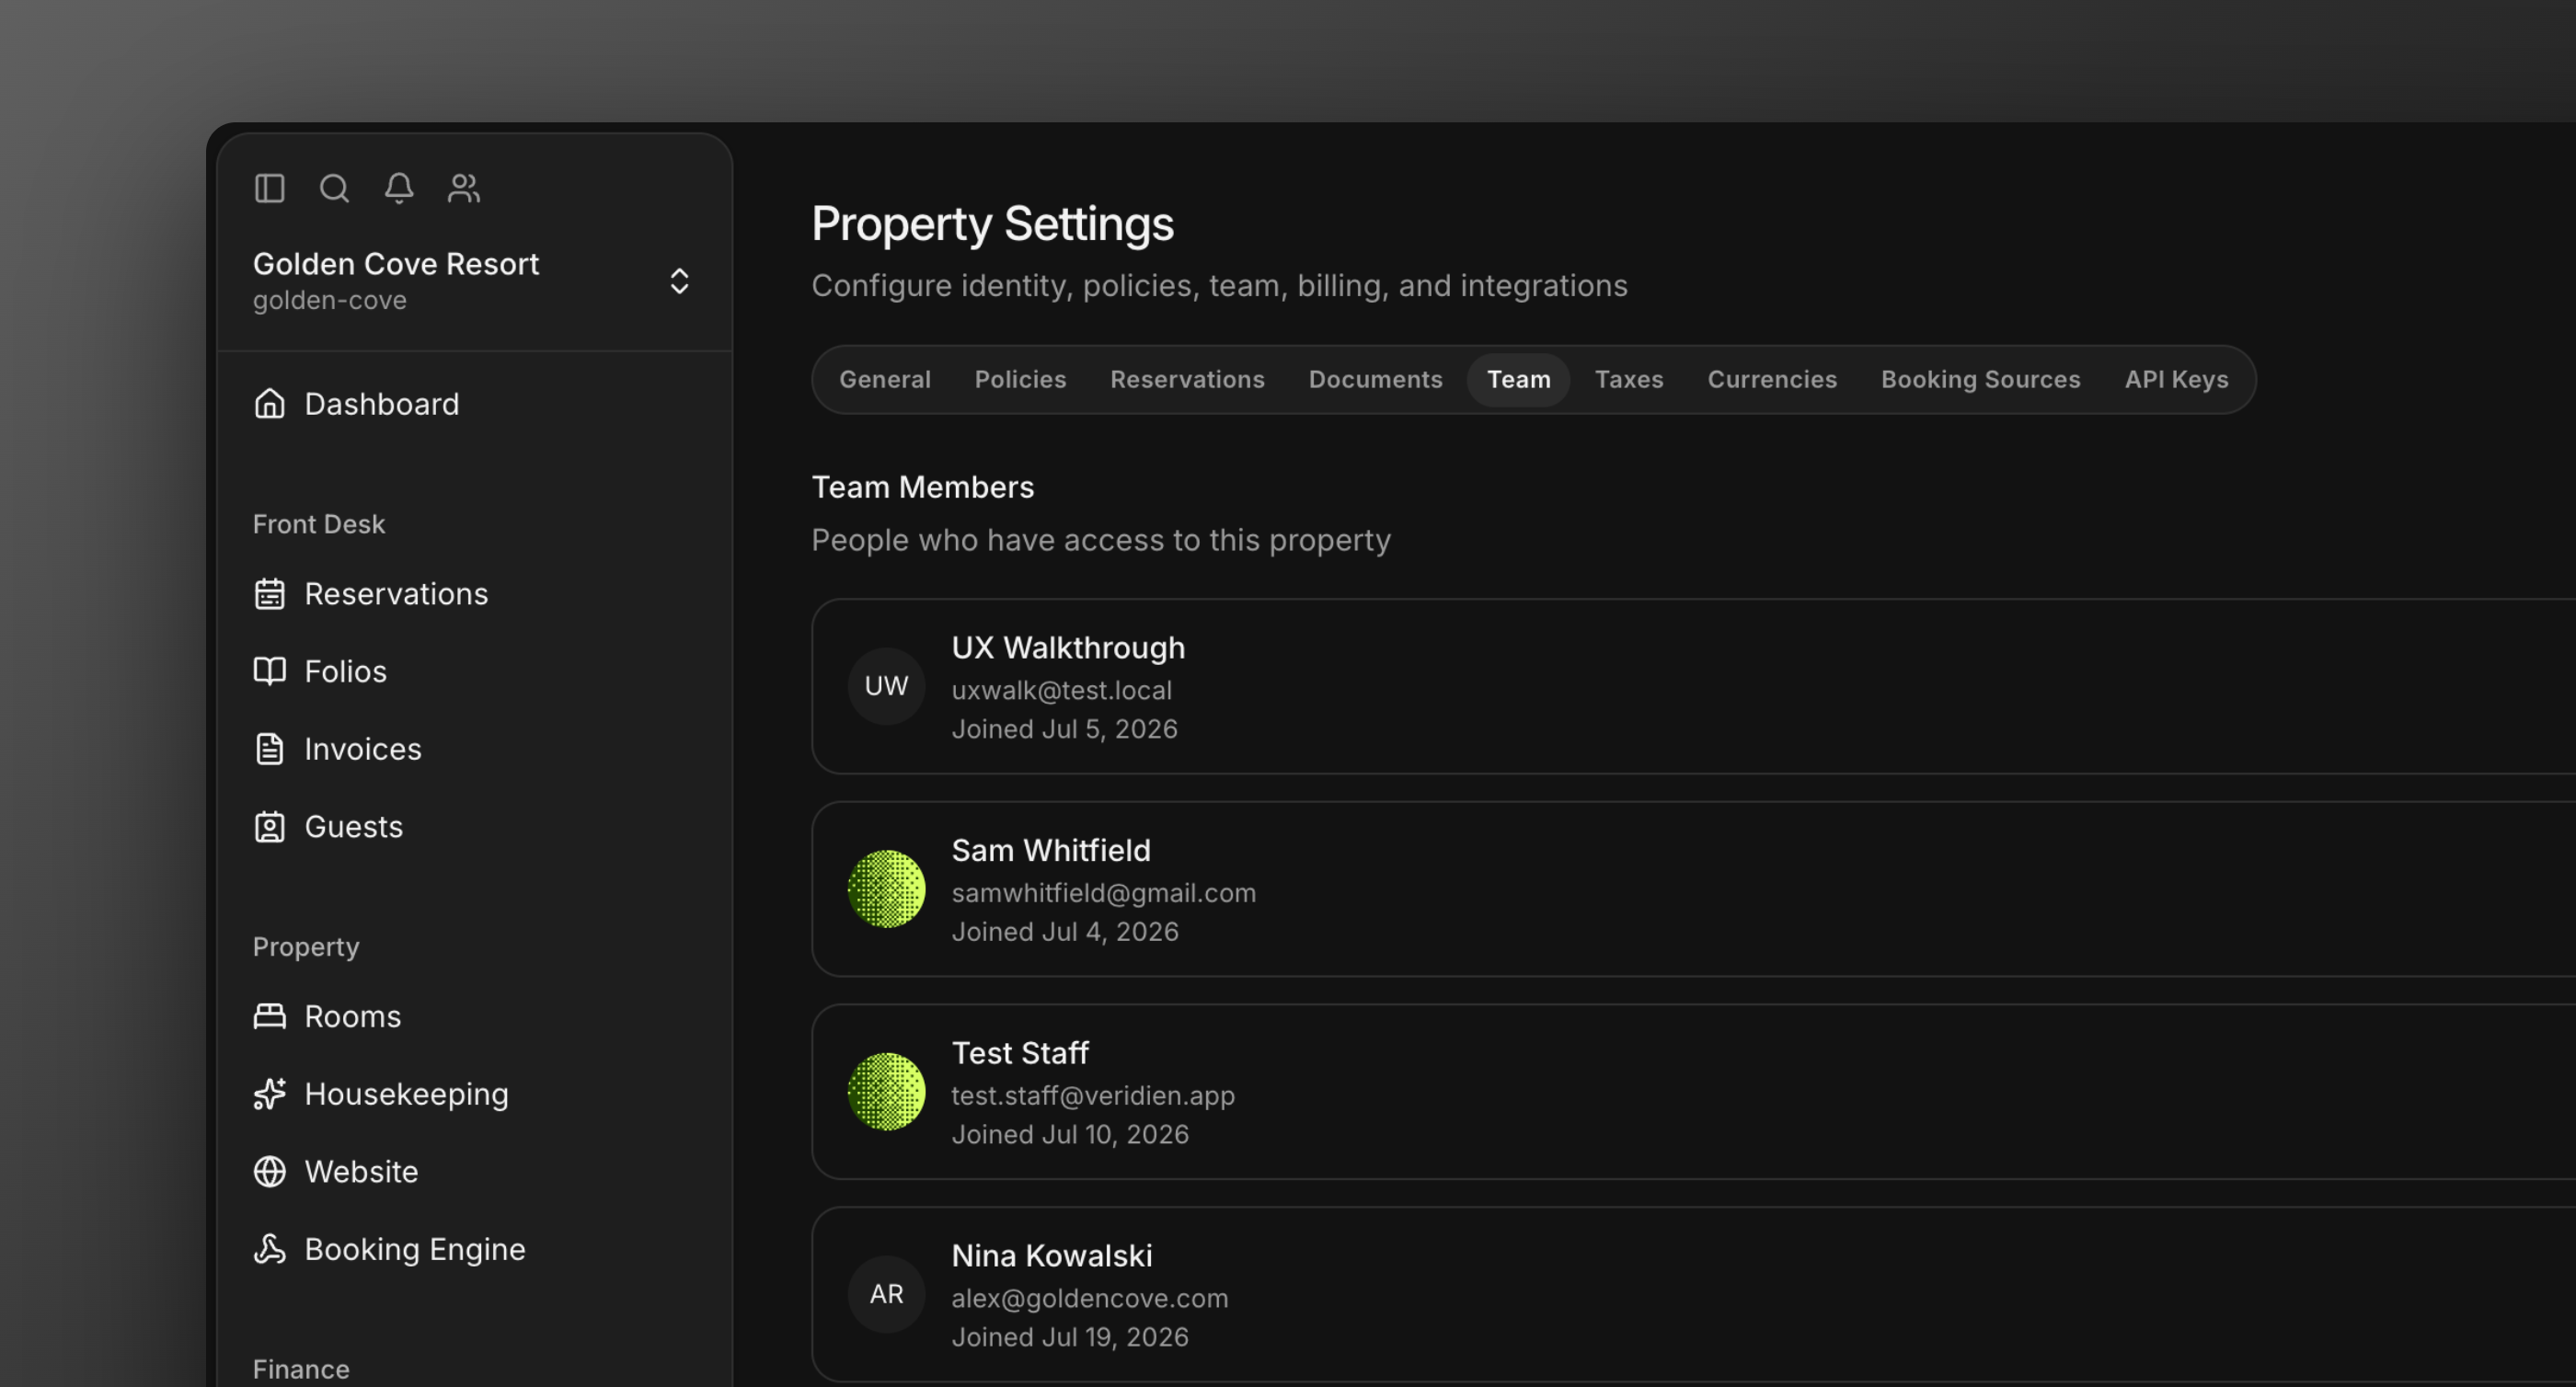This screenshot has height=1387, width=2576.
Task: Switch to the API Keys tab
Action: tap(2176, 380)
